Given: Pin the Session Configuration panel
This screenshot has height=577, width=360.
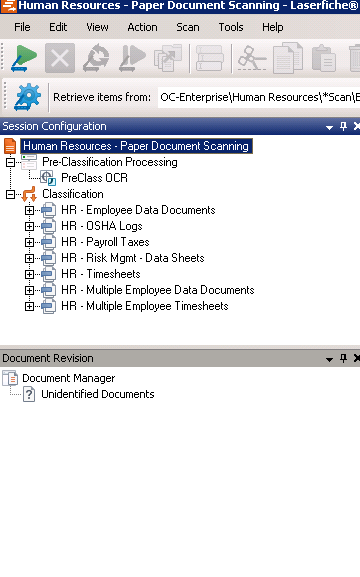Looking at the screenshot, I should click(343, 126).
